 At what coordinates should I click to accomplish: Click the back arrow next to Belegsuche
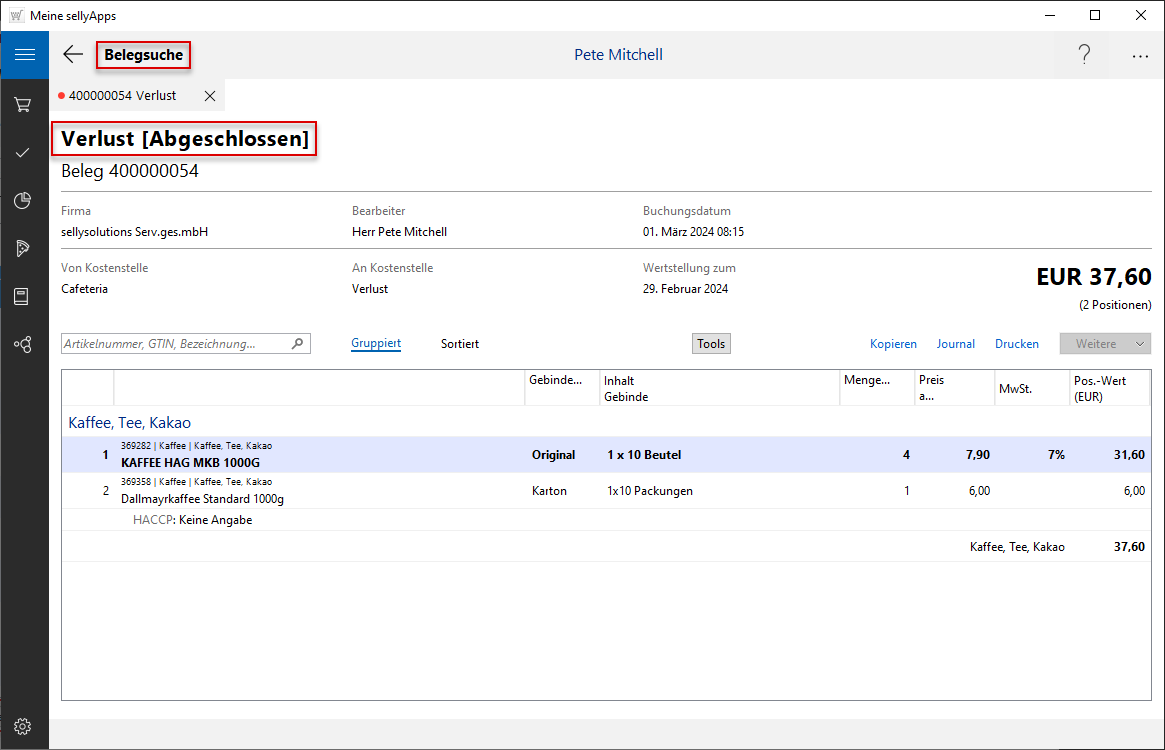point(73,55)
